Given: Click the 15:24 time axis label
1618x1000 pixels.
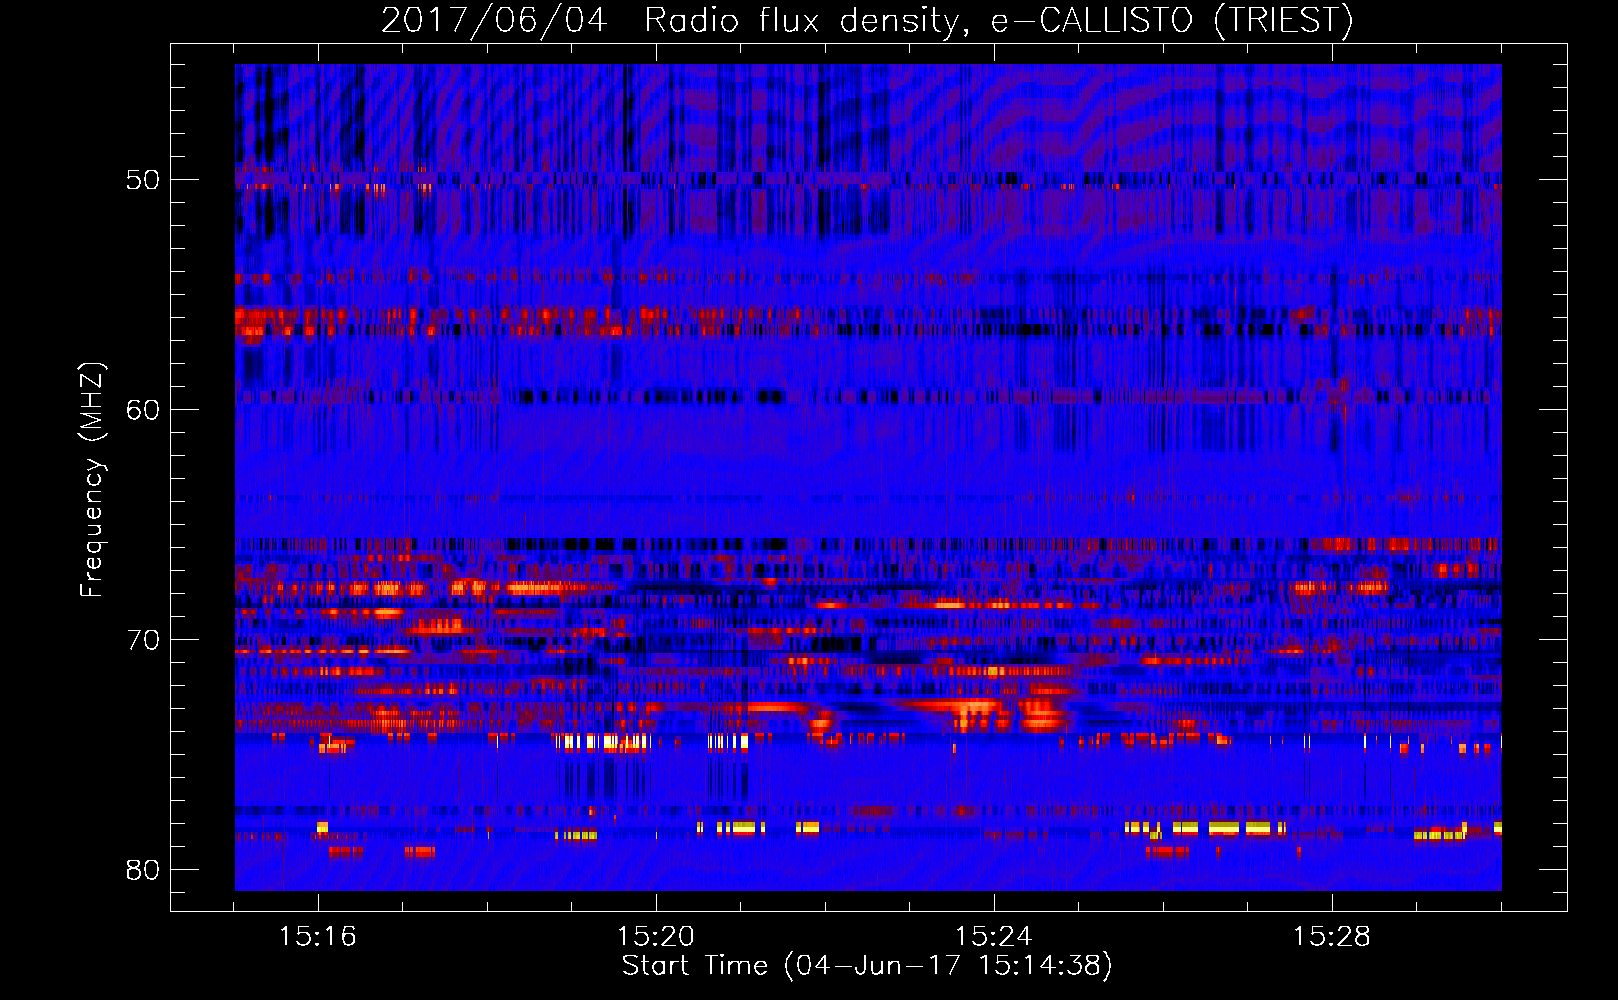Looking at the screenshot, I should click(x=994, y=937).
